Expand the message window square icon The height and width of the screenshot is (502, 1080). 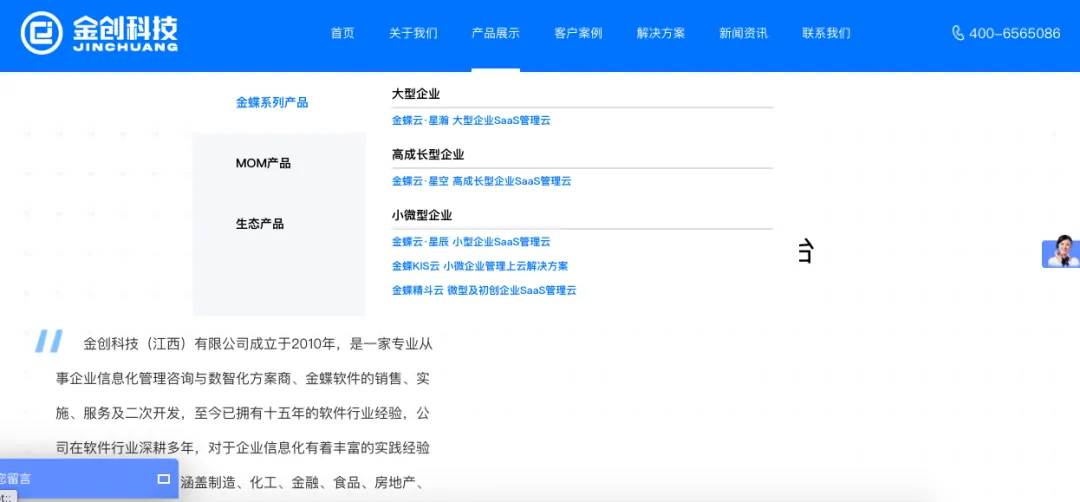click(x=164, y=479)
